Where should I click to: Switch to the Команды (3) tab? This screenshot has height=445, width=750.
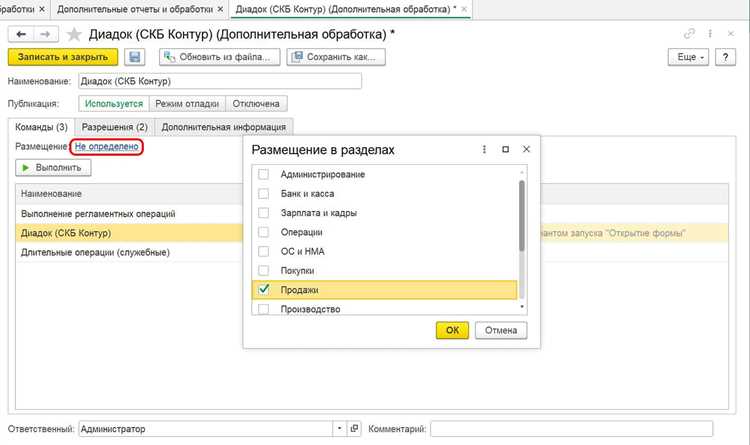point(41,127)
